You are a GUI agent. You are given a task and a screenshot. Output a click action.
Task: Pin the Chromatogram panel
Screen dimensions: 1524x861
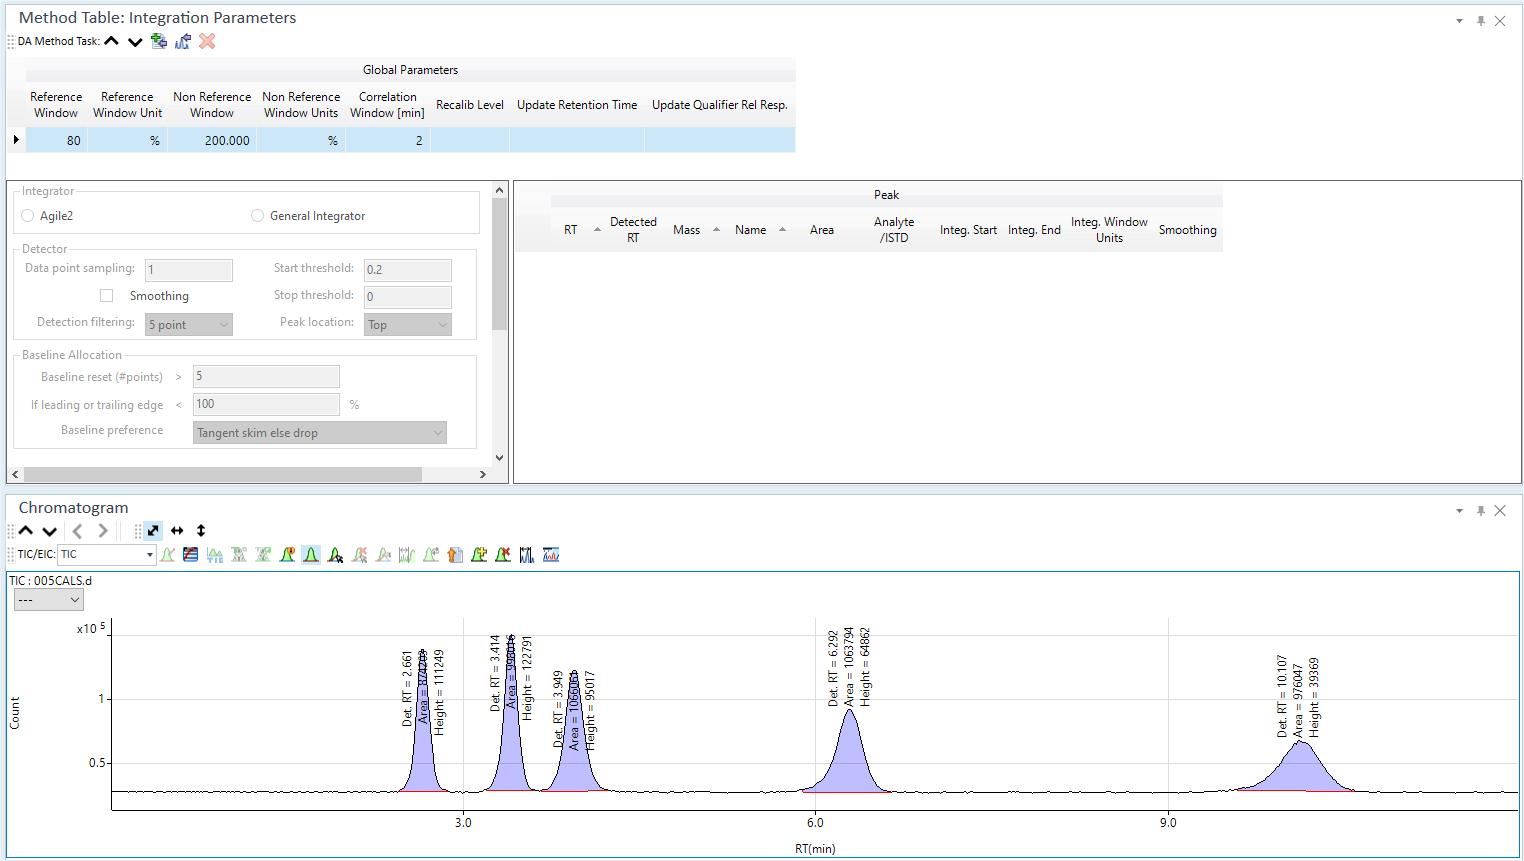[x=1481, y=511]
